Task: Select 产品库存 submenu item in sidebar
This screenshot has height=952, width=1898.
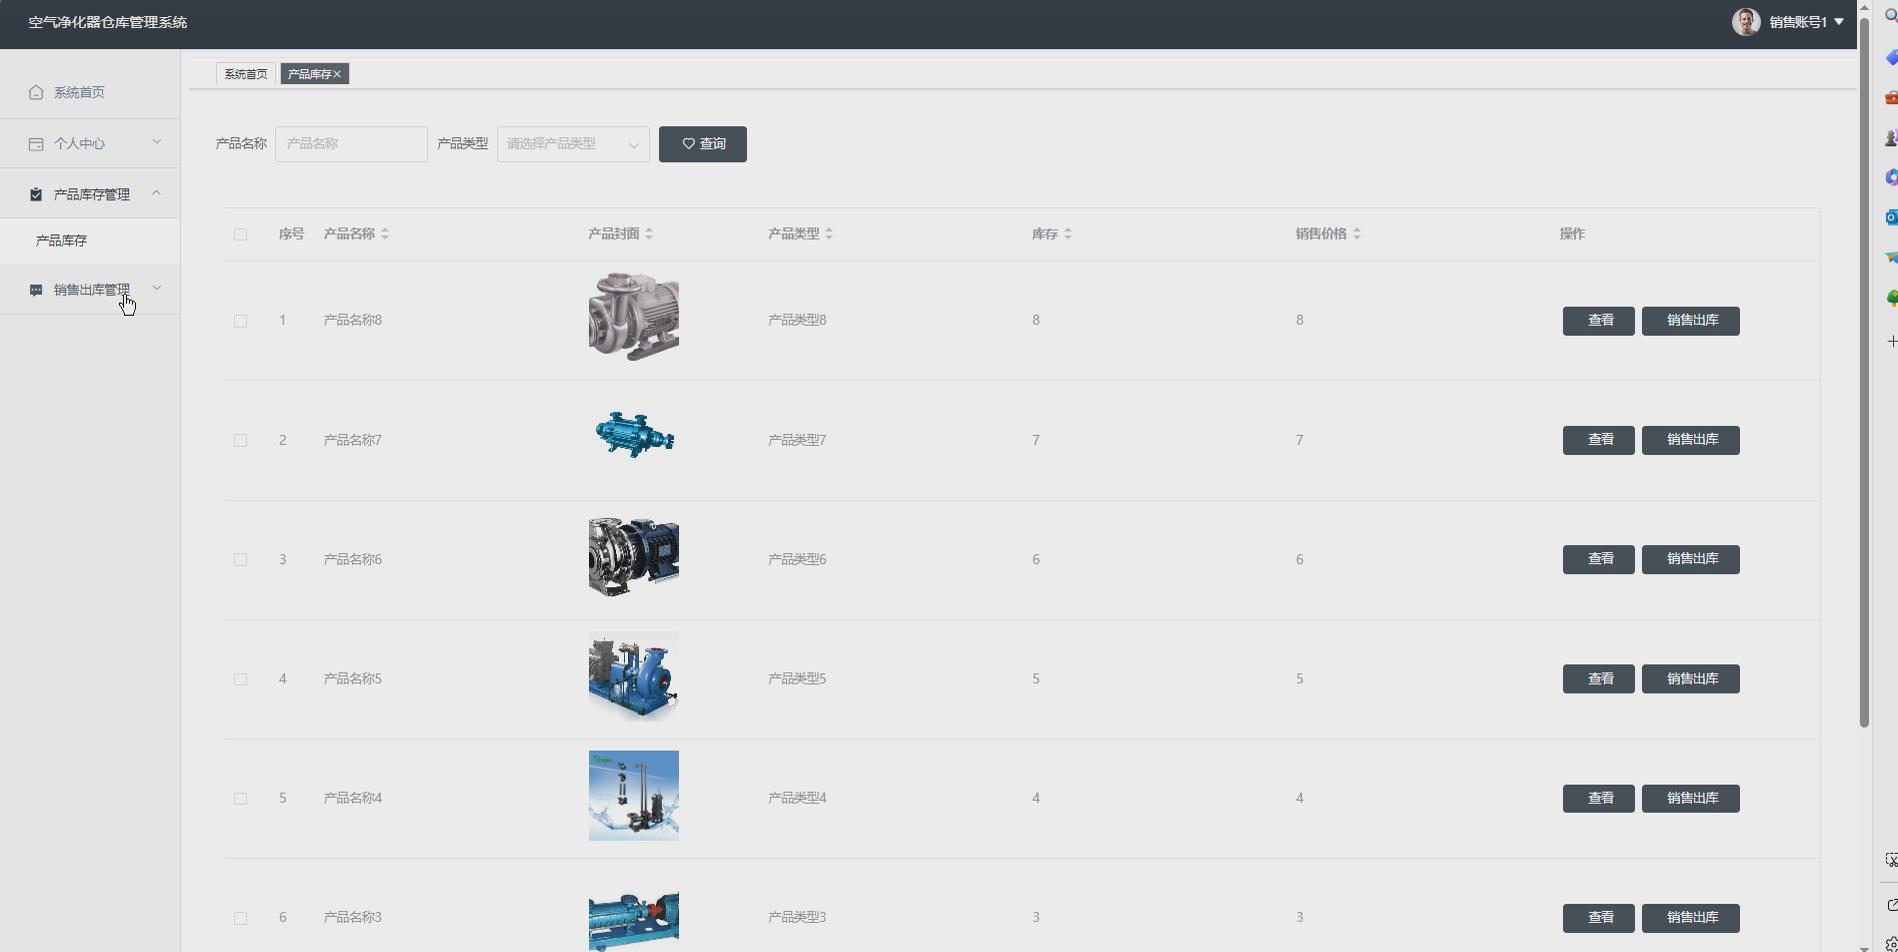Action: pyautogui.click(x=62, y=241)
